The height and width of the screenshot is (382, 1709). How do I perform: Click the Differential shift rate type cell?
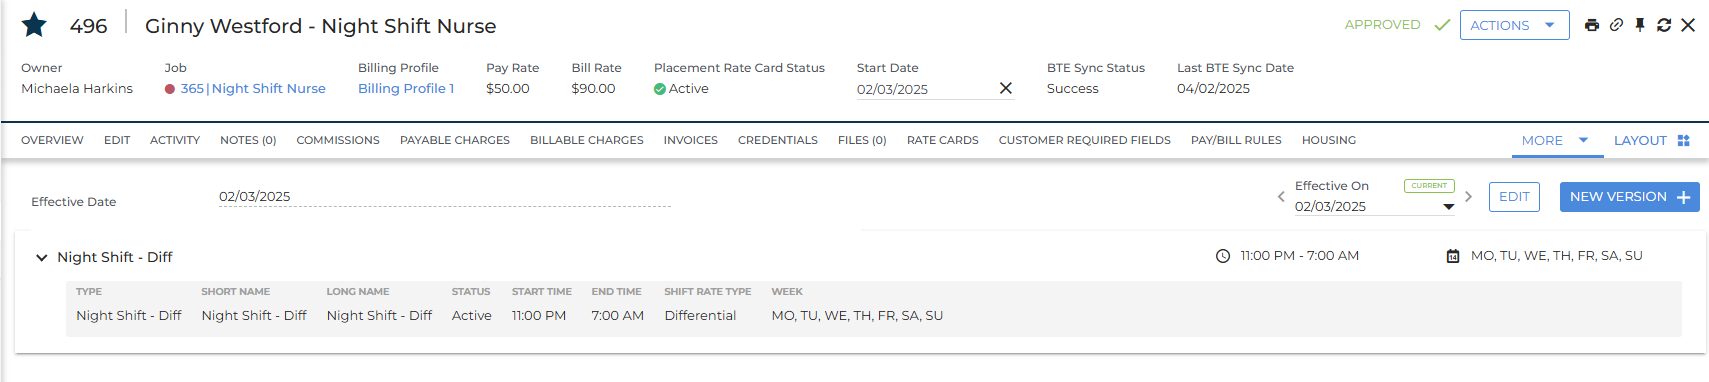700,316
